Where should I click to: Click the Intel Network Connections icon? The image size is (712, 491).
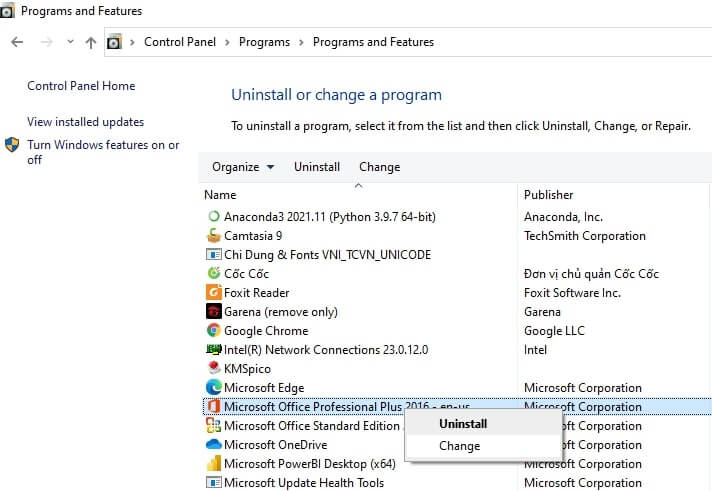click(213, 349)
